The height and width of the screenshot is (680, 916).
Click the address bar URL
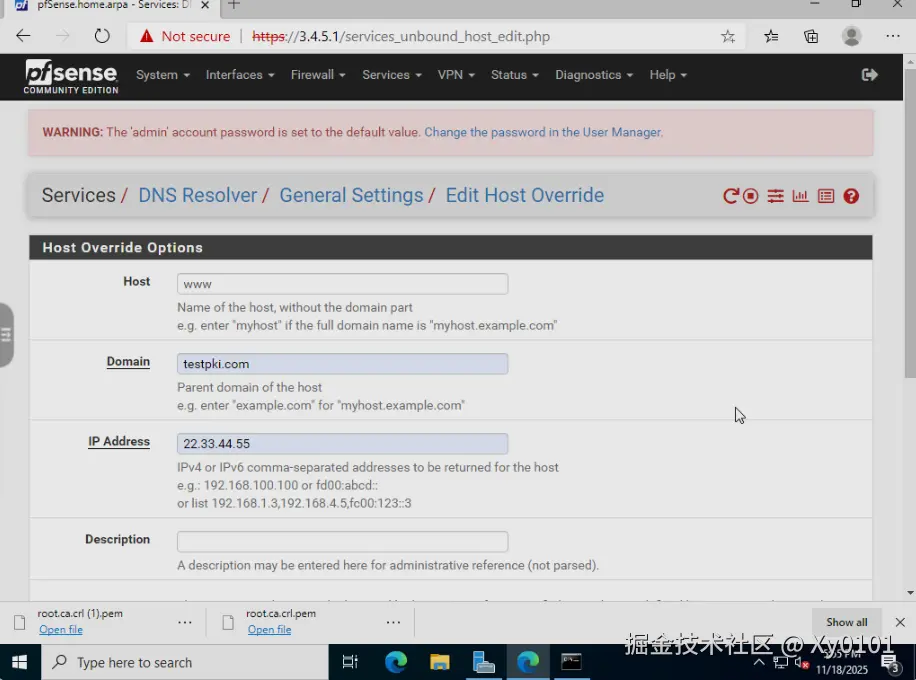tap(401, 36)
